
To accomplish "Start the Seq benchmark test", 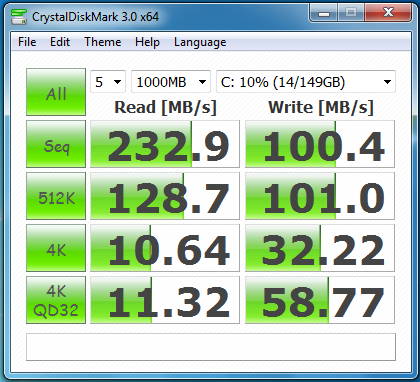I will 56,144.
